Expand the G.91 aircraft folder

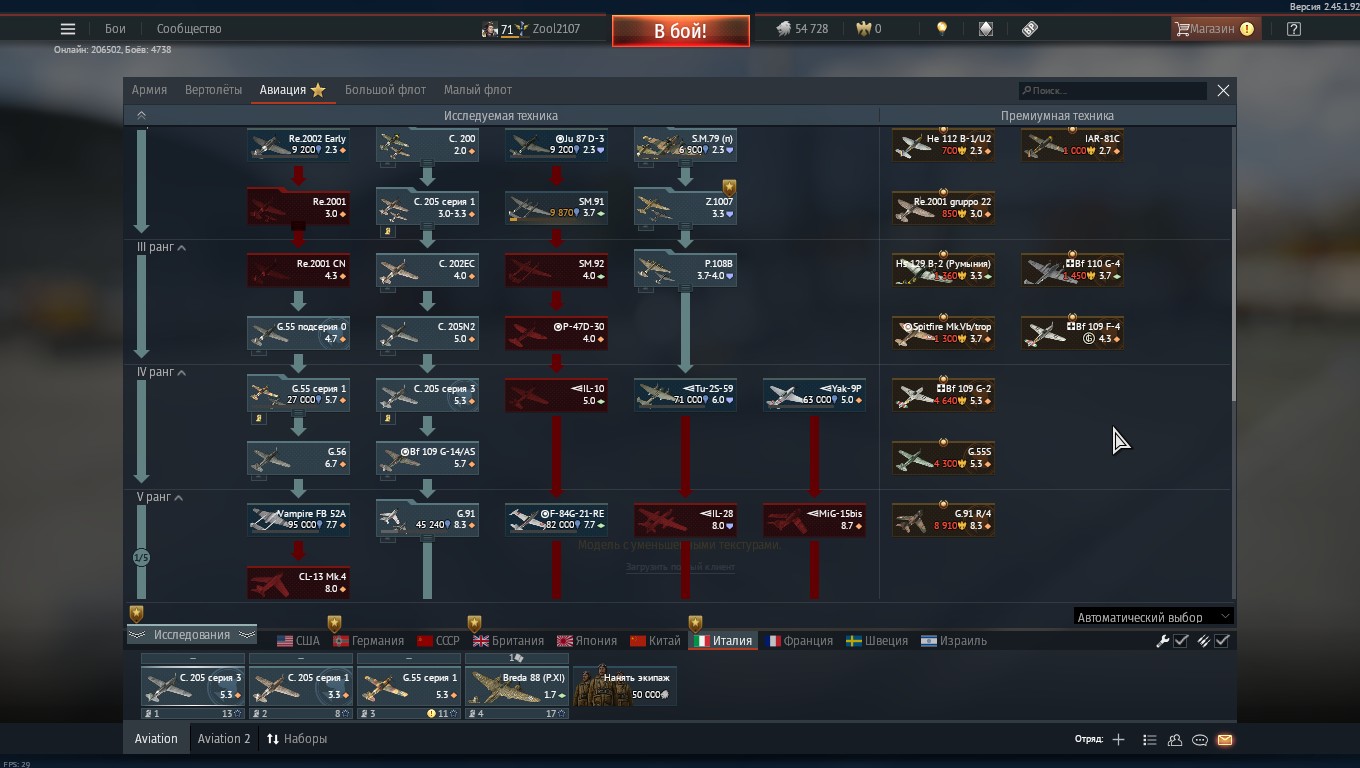(x=427, y=519)
